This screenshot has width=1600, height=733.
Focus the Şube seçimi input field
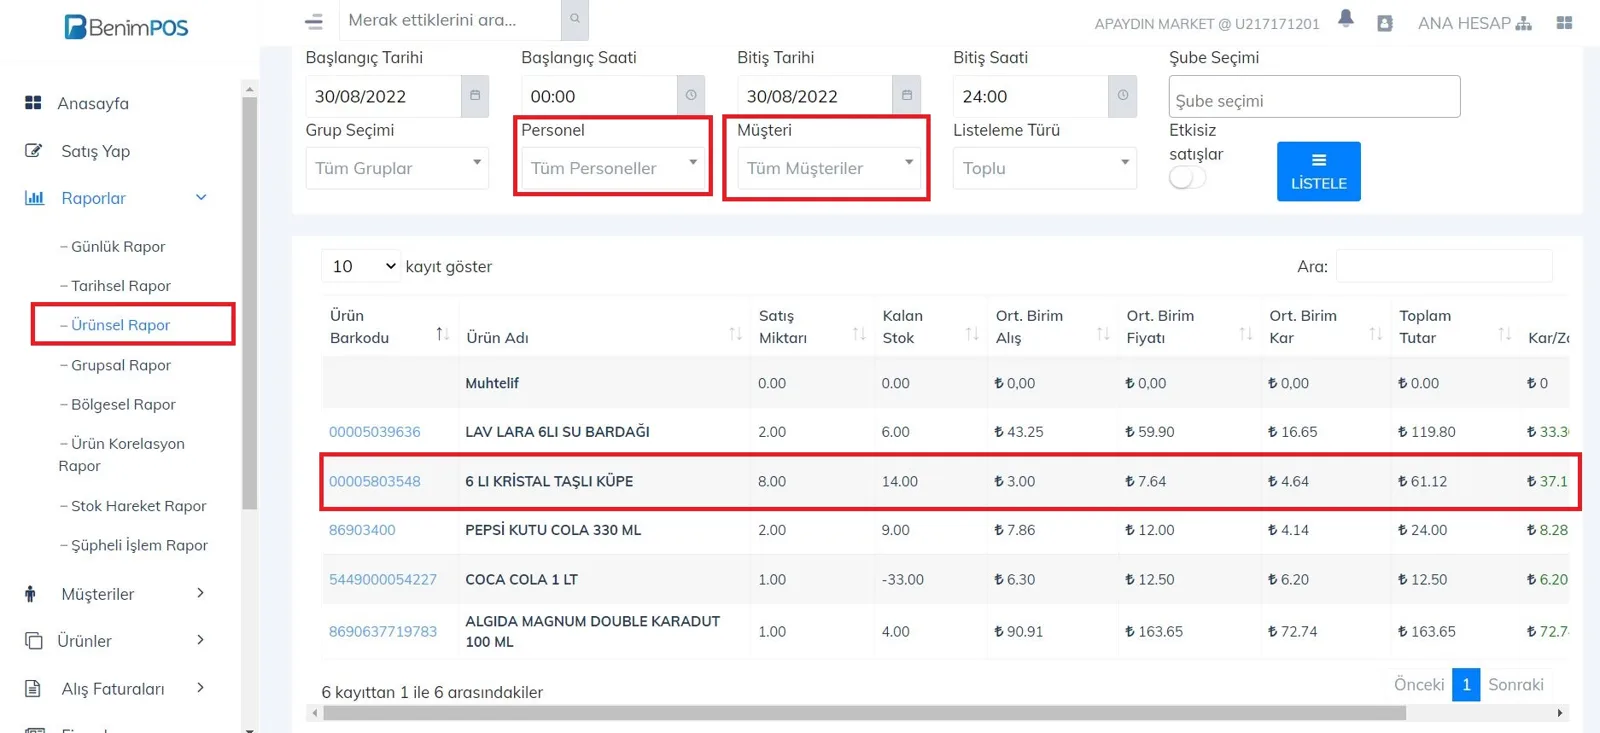click(x=1315, y=97)
